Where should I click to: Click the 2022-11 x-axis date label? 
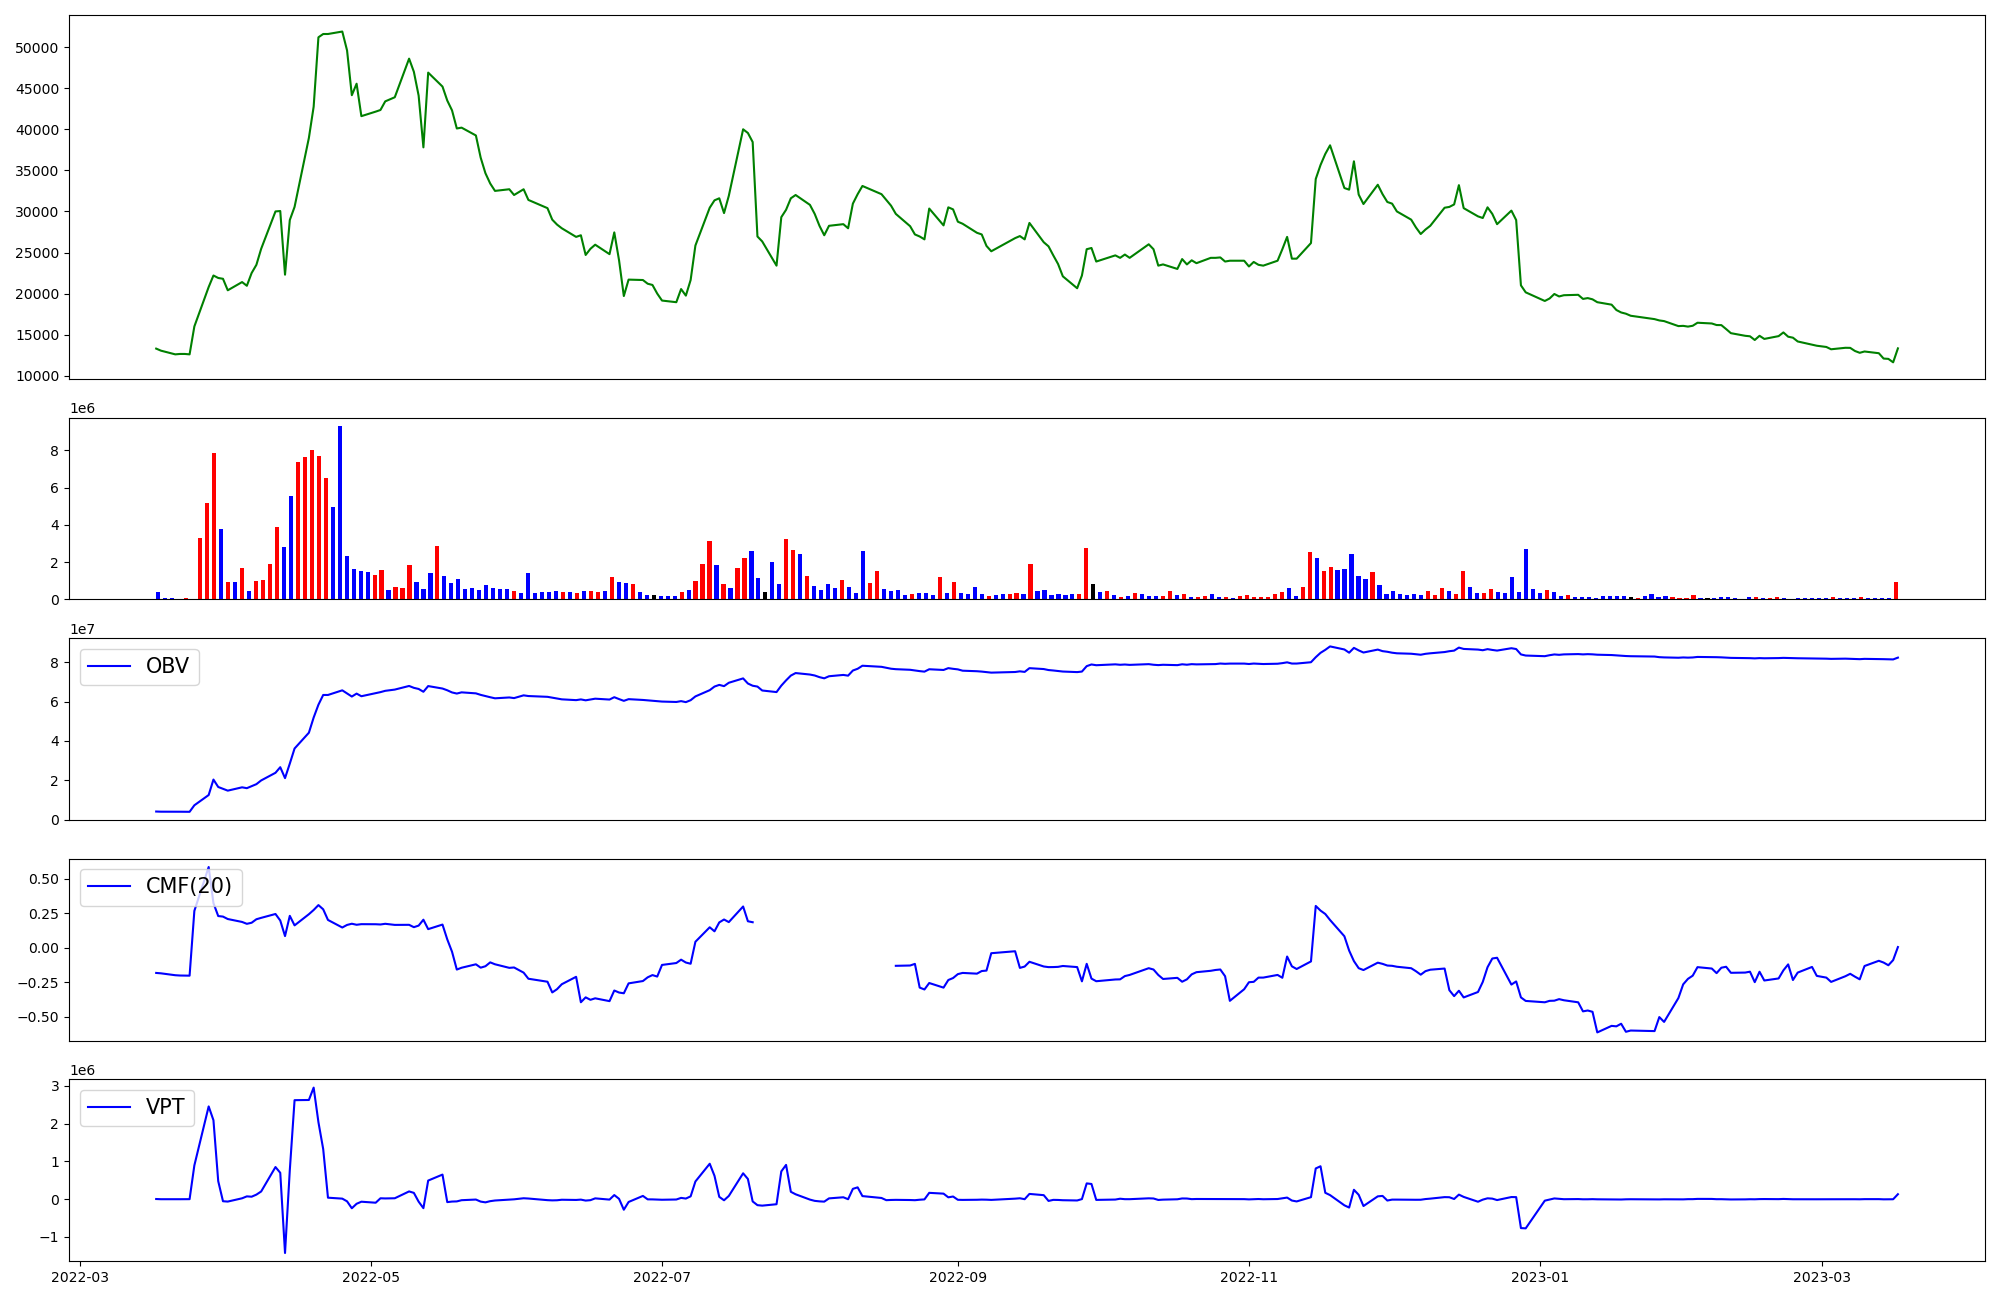[1249, 1277]
